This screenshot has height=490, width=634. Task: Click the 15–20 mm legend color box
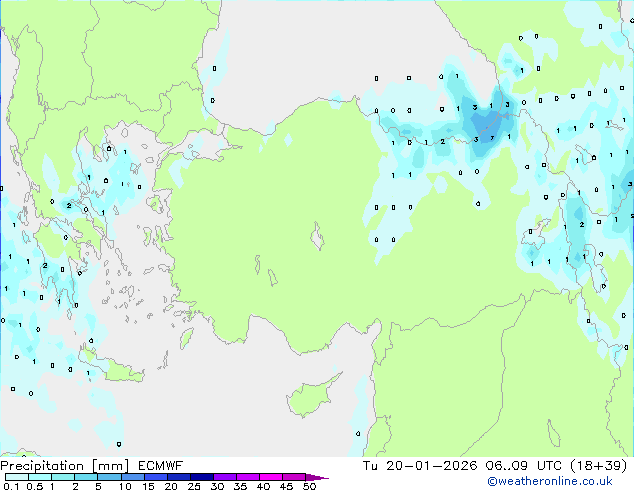pyautogui.click(x=156, y=477)
